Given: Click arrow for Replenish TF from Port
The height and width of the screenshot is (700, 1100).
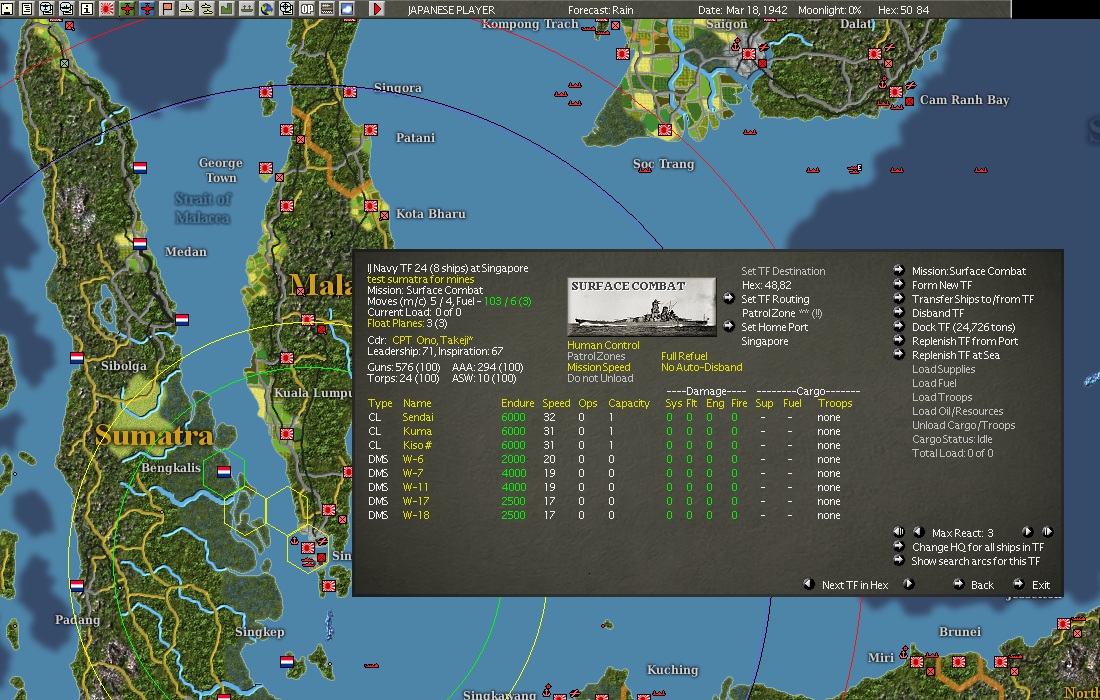Looking at the screenshot, I should [x=899, y=340].
